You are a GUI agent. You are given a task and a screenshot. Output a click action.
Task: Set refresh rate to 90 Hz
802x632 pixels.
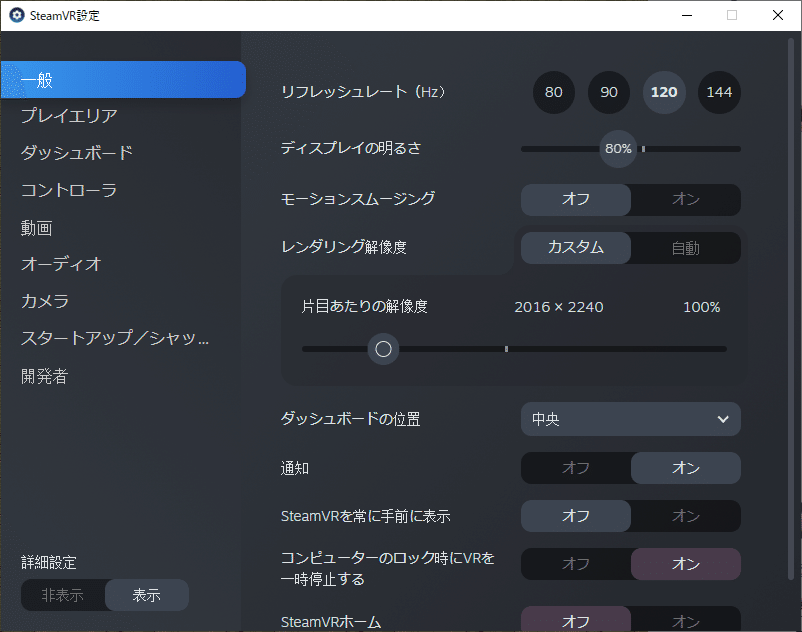tap(609, 92)
